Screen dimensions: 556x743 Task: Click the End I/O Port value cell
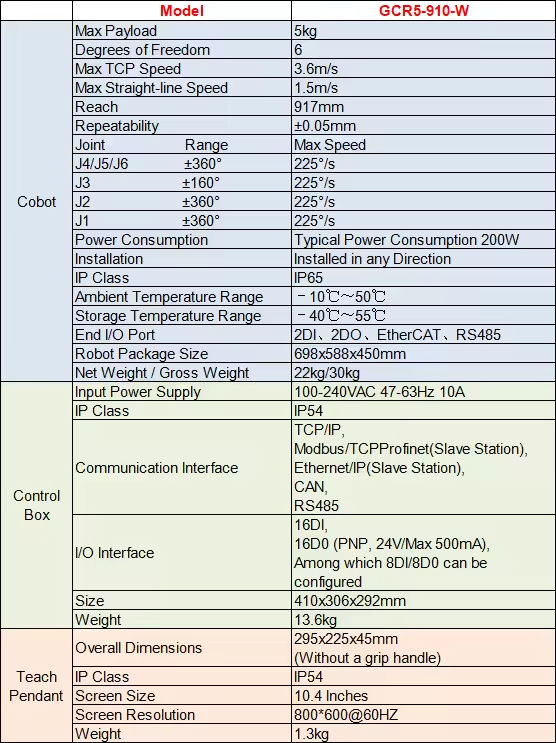(423, 335)
